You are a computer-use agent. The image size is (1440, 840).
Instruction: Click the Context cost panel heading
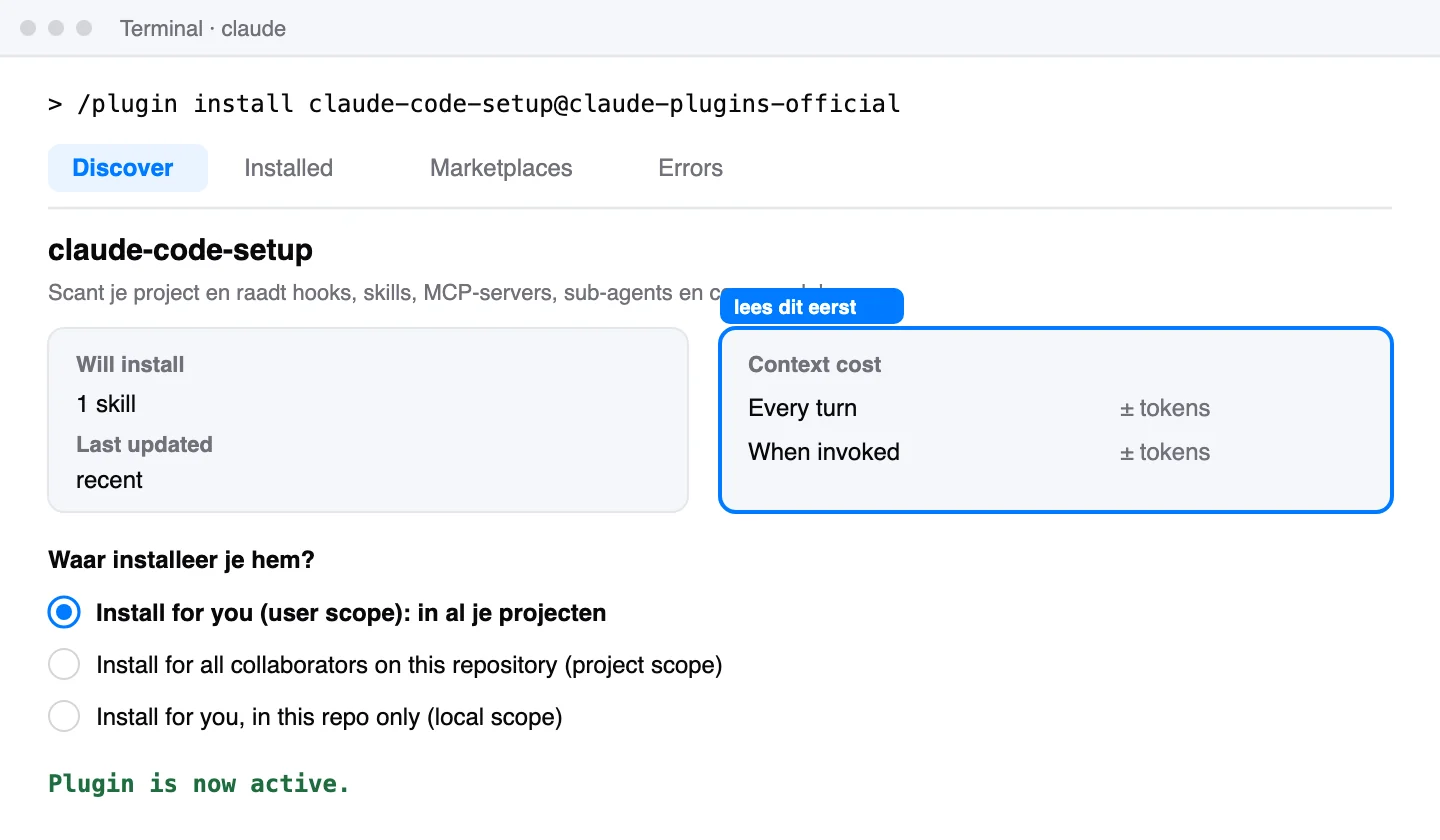coord(814,365)
